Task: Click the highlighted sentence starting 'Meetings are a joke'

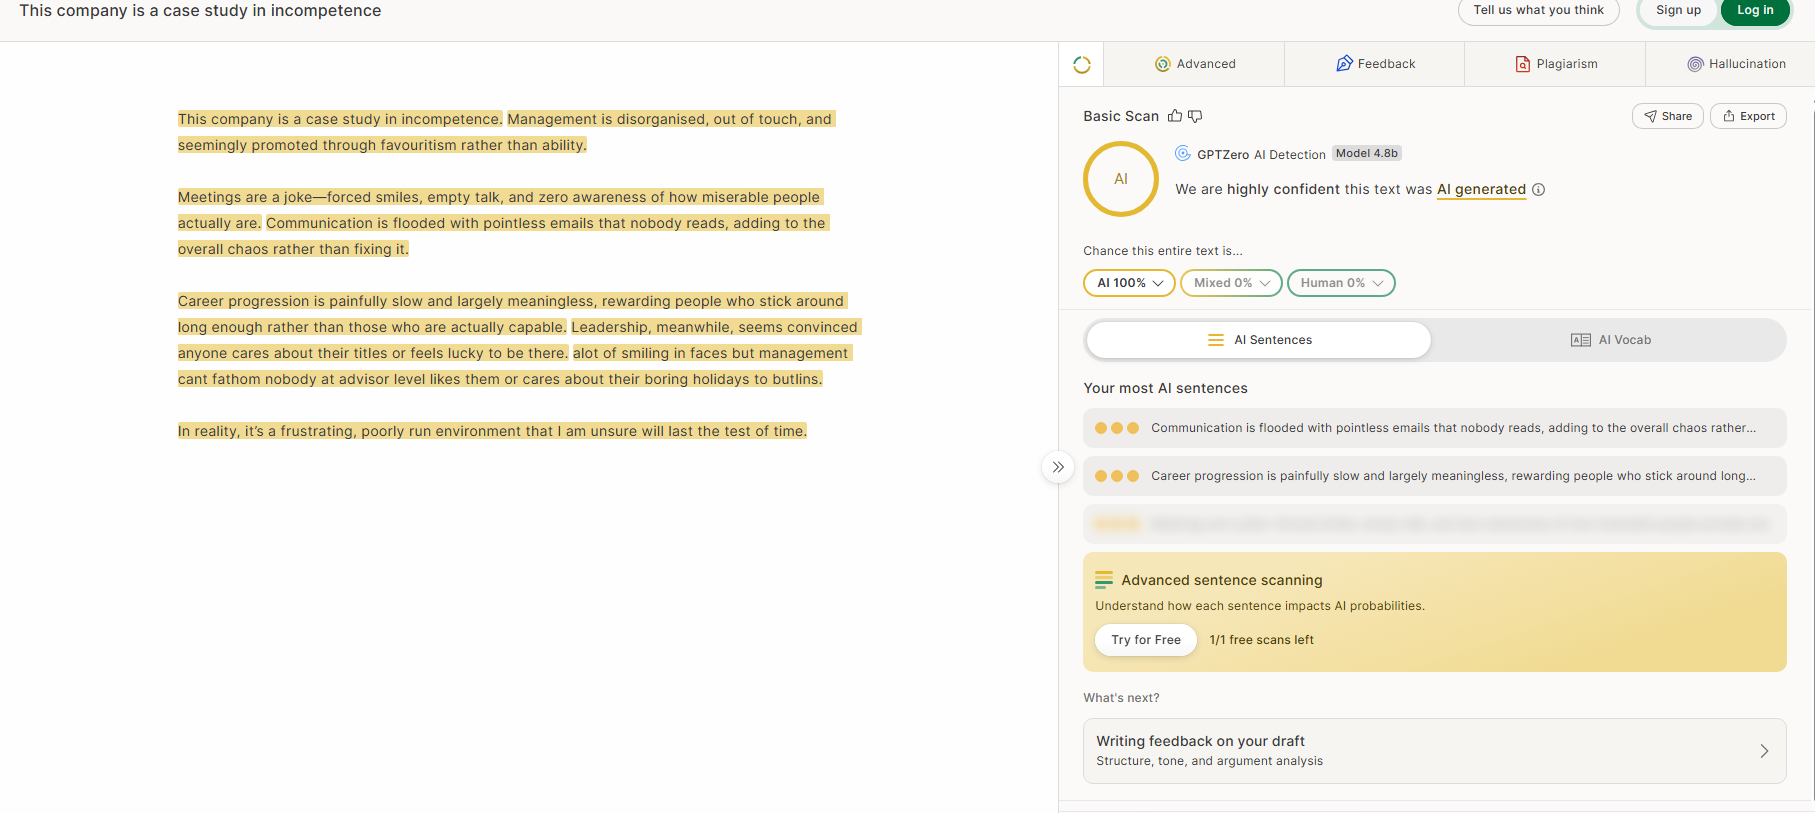Action: 499,197
